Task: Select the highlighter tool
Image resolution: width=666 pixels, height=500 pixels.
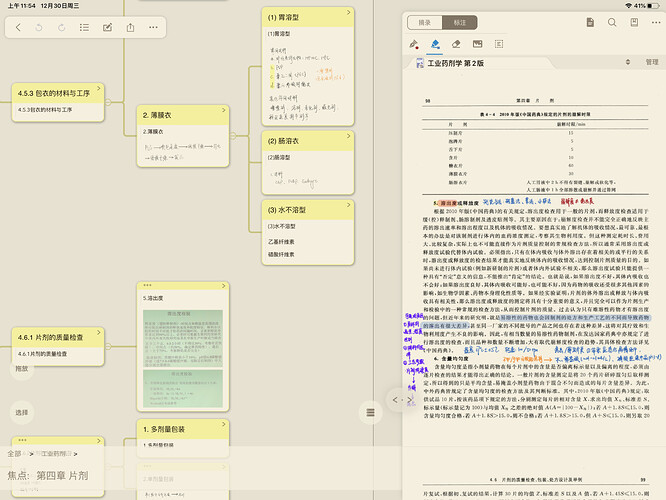Action: coord(435,44)
